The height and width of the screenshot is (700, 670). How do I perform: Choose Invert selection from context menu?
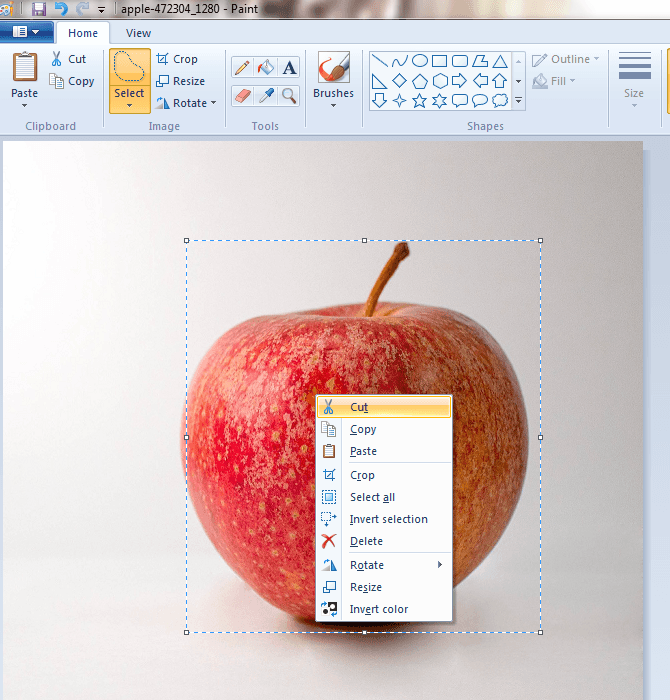388,520
